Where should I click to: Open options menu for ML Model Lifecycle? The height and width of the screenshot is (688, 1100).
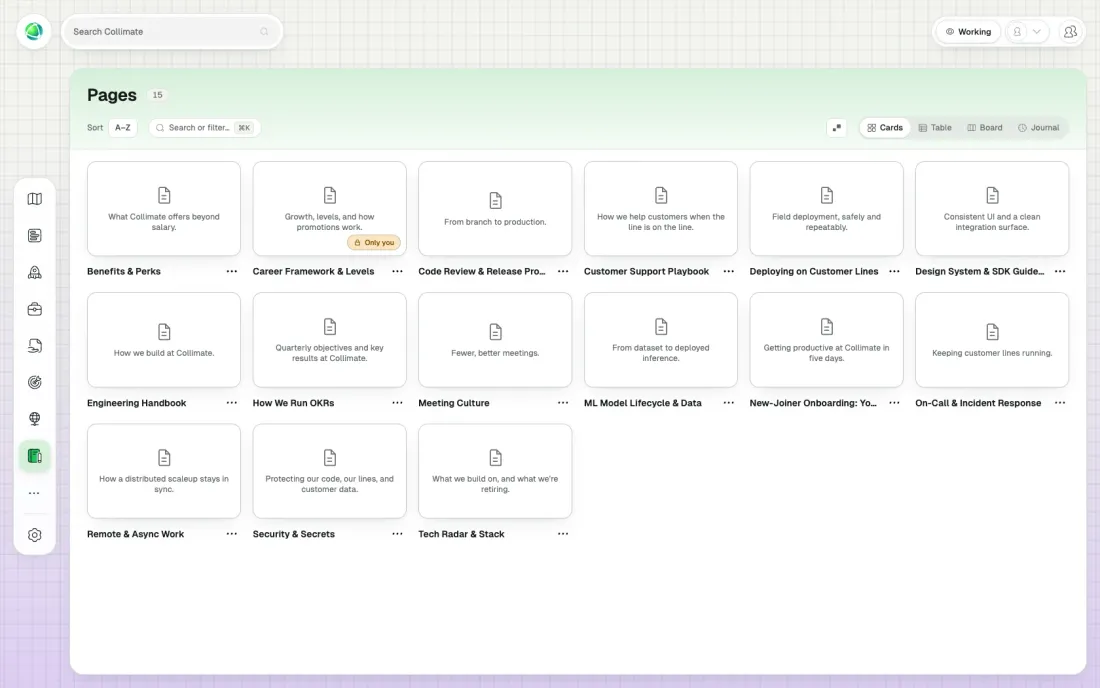[x=728, y=403]
